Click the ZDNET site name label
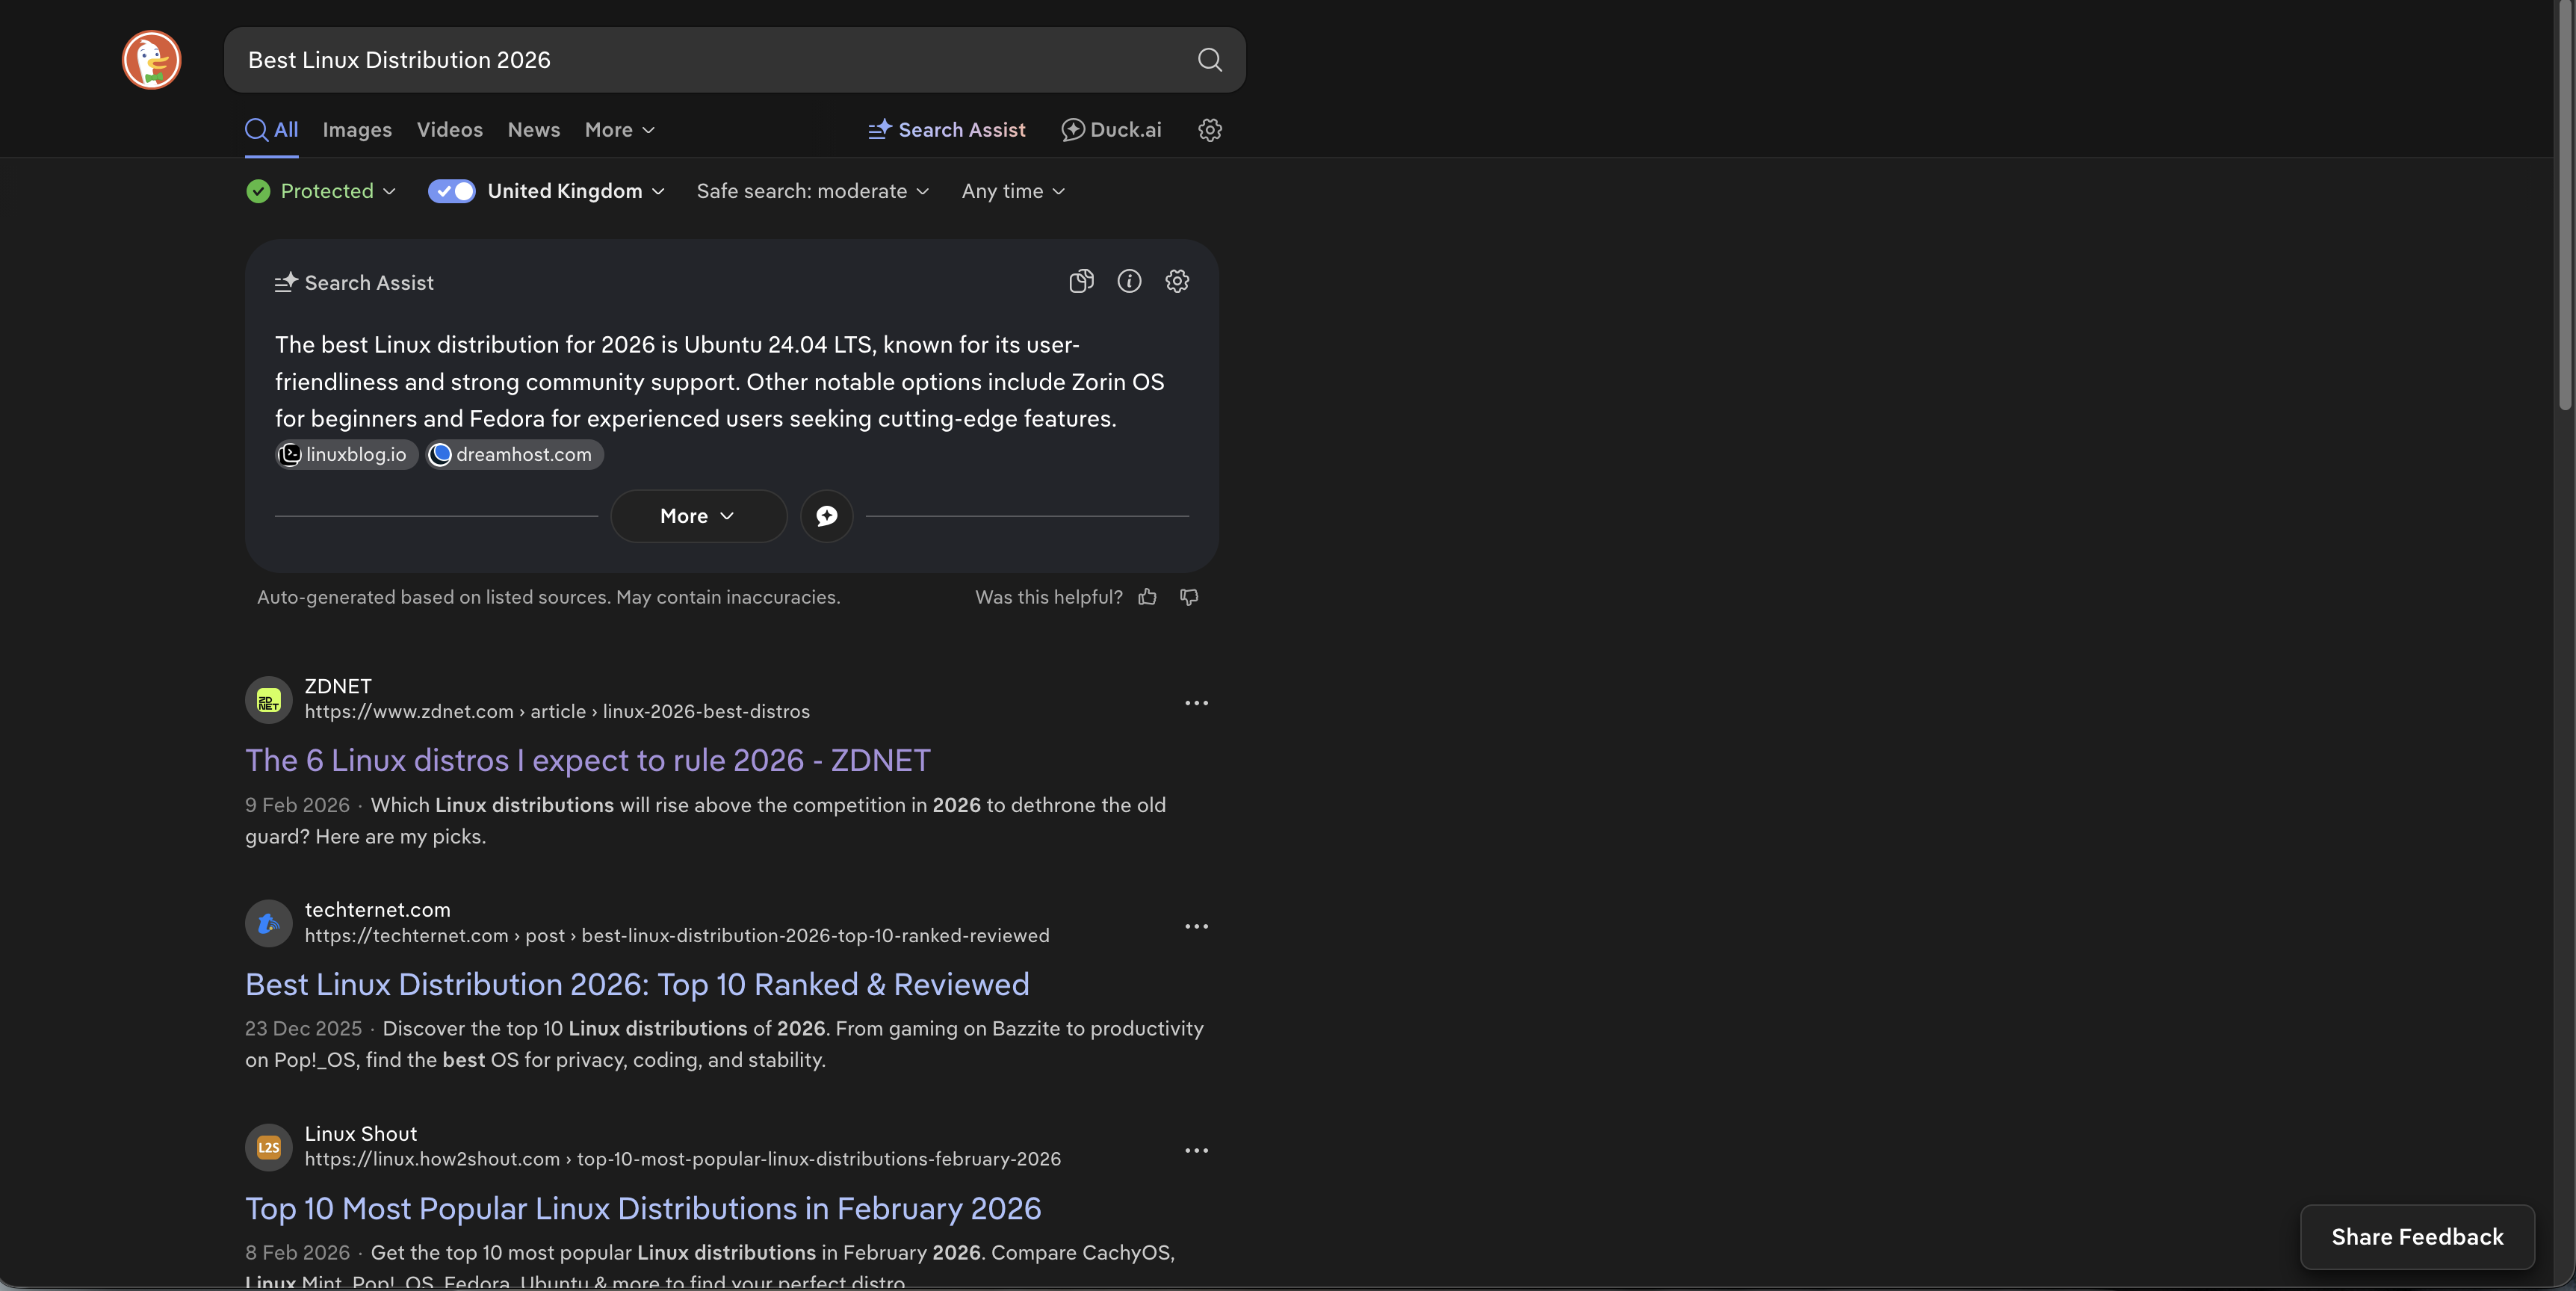Image resolution: width=2576 pixels, height=1291 pixels. click(338, 686)
